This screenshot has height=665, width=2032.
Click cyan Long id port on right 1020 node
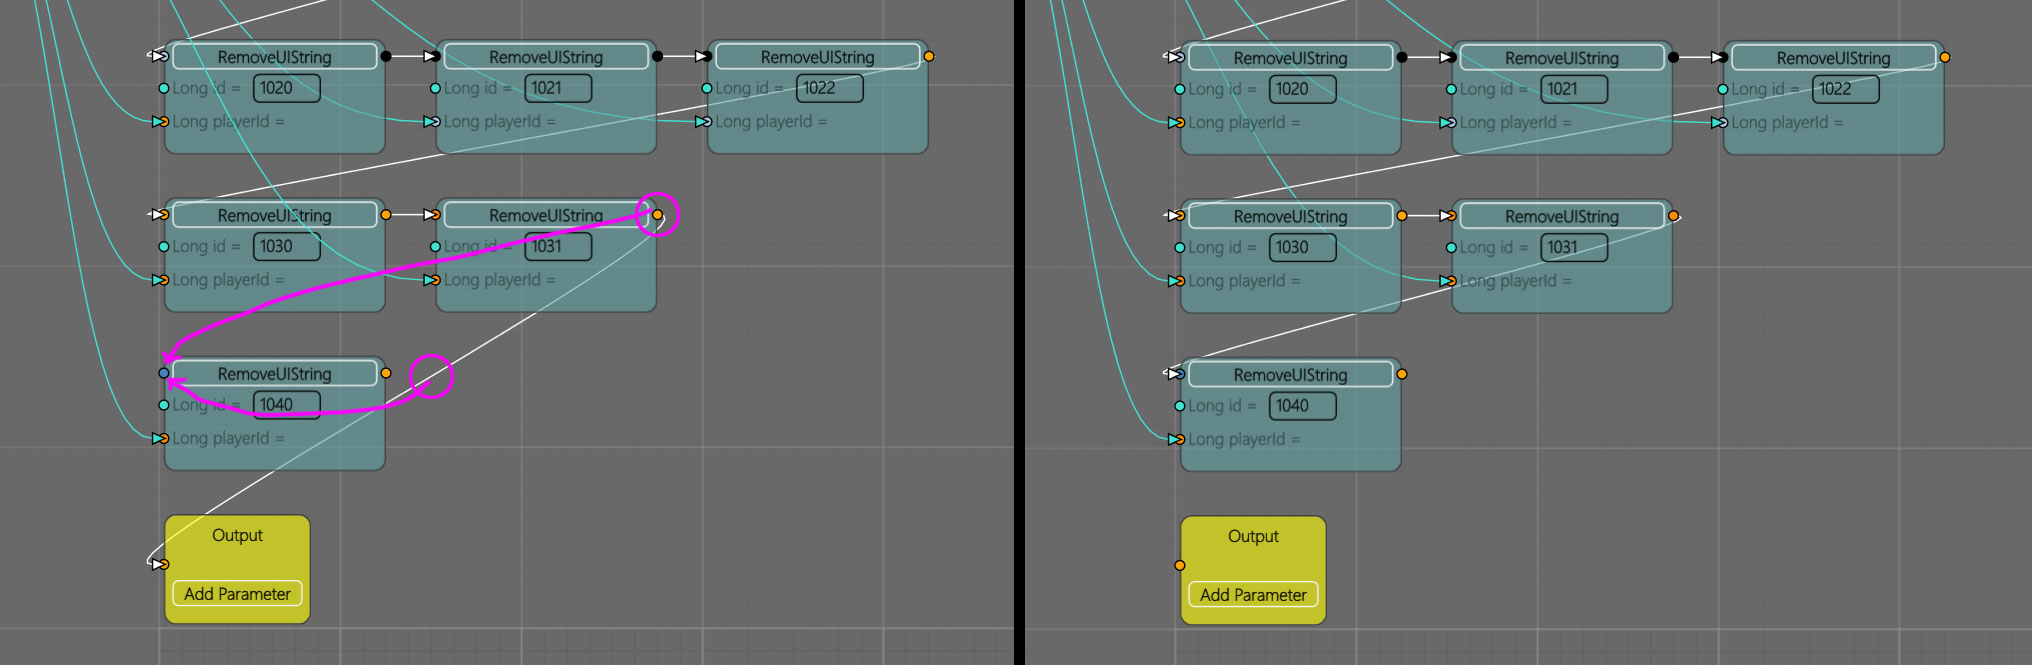[x=1180, y=89]
